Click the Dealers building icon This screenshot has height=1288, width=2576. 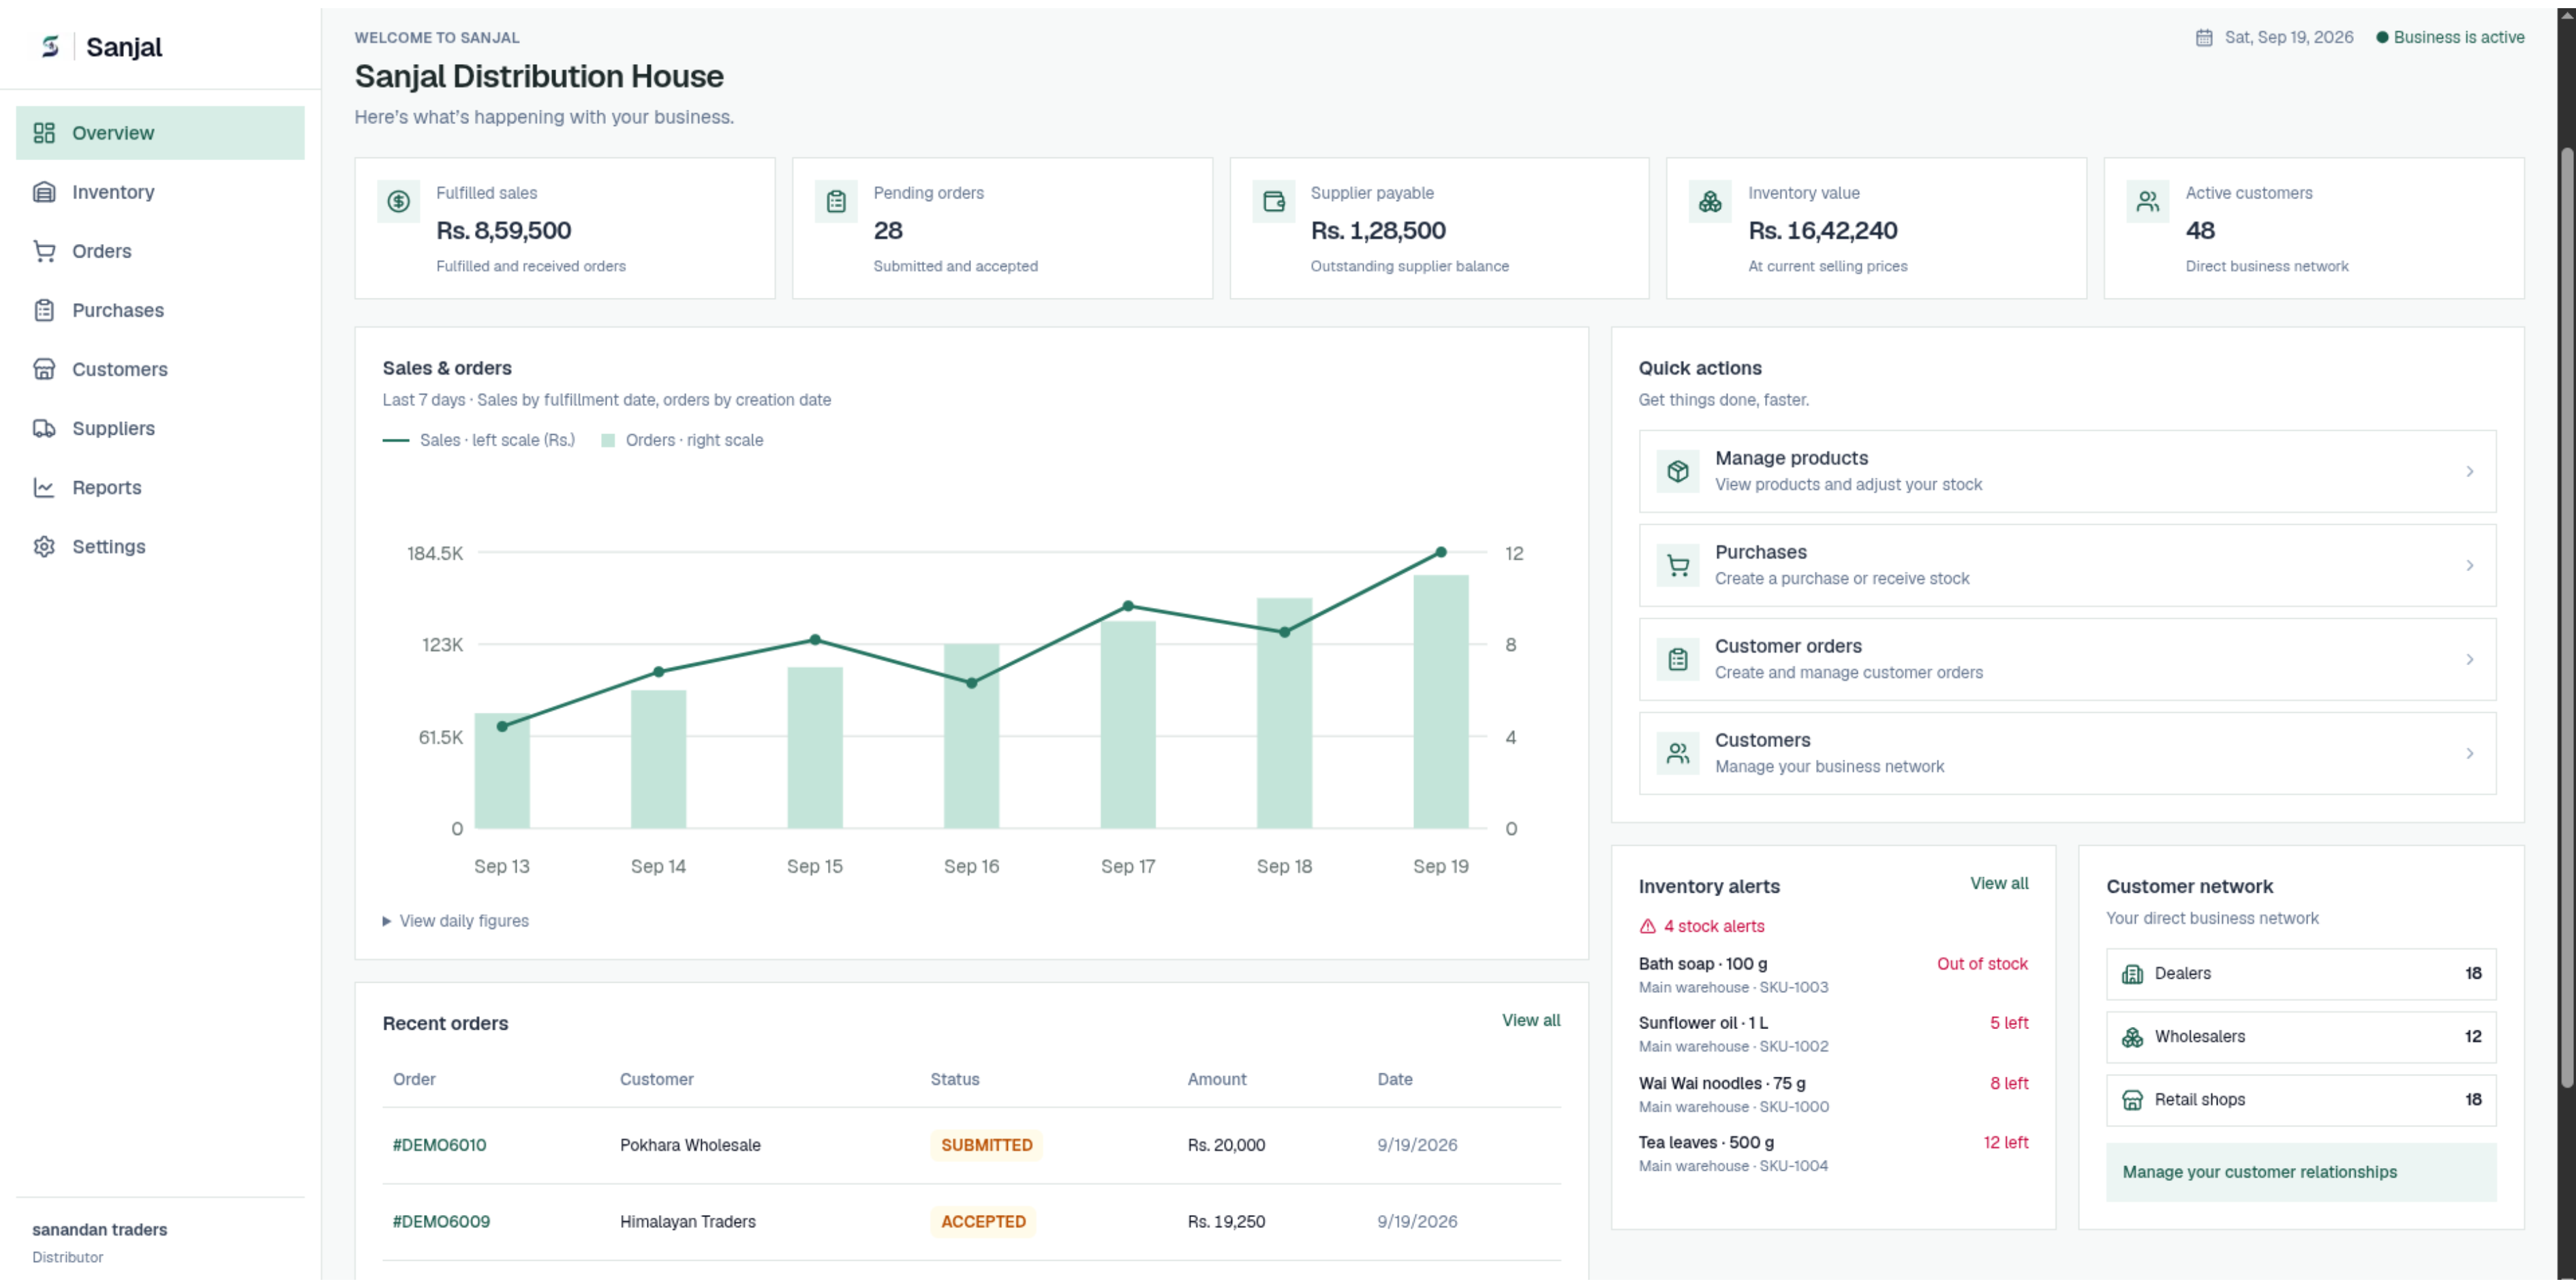2132,974
